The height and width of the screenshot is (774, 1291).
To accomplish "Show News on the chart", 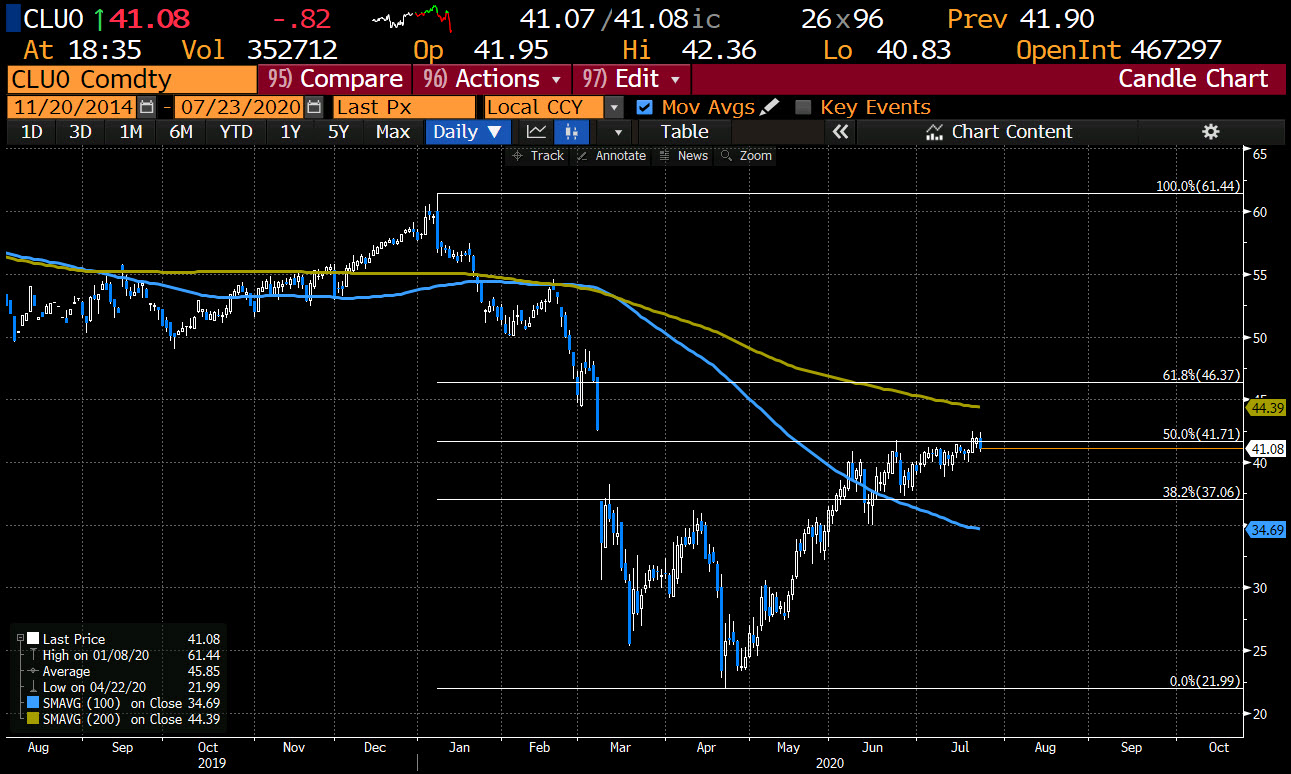I will pyautogui.click(x=684, y=156).
